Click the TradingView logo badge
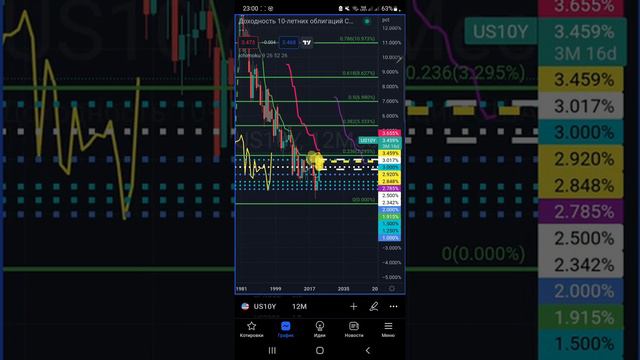 pyautogui.click(x=307, y=42)
